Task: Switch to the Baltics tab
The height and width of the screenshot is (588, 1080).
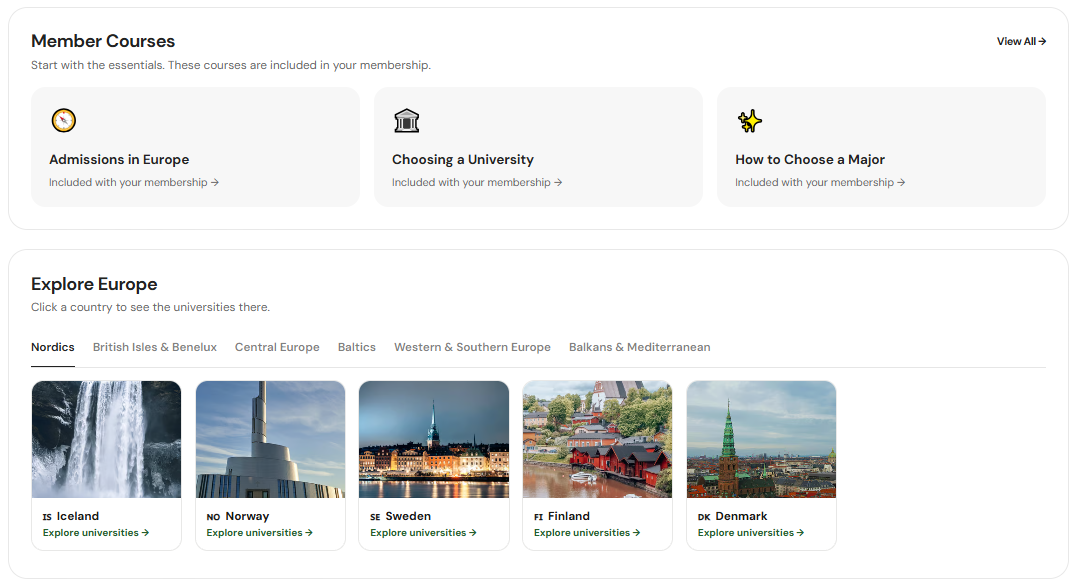Action: (x=357, y=347)
